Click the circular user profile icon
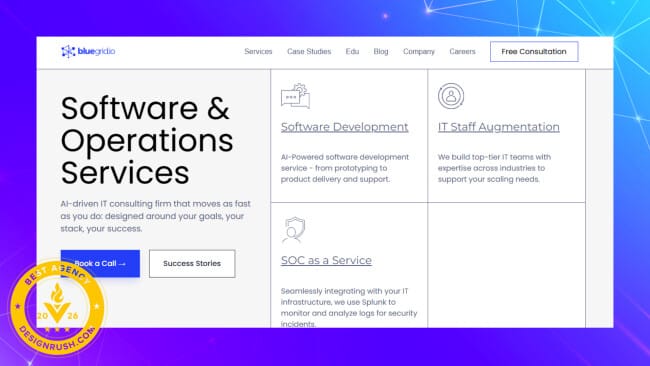650x366 pixels. (451, 96)
